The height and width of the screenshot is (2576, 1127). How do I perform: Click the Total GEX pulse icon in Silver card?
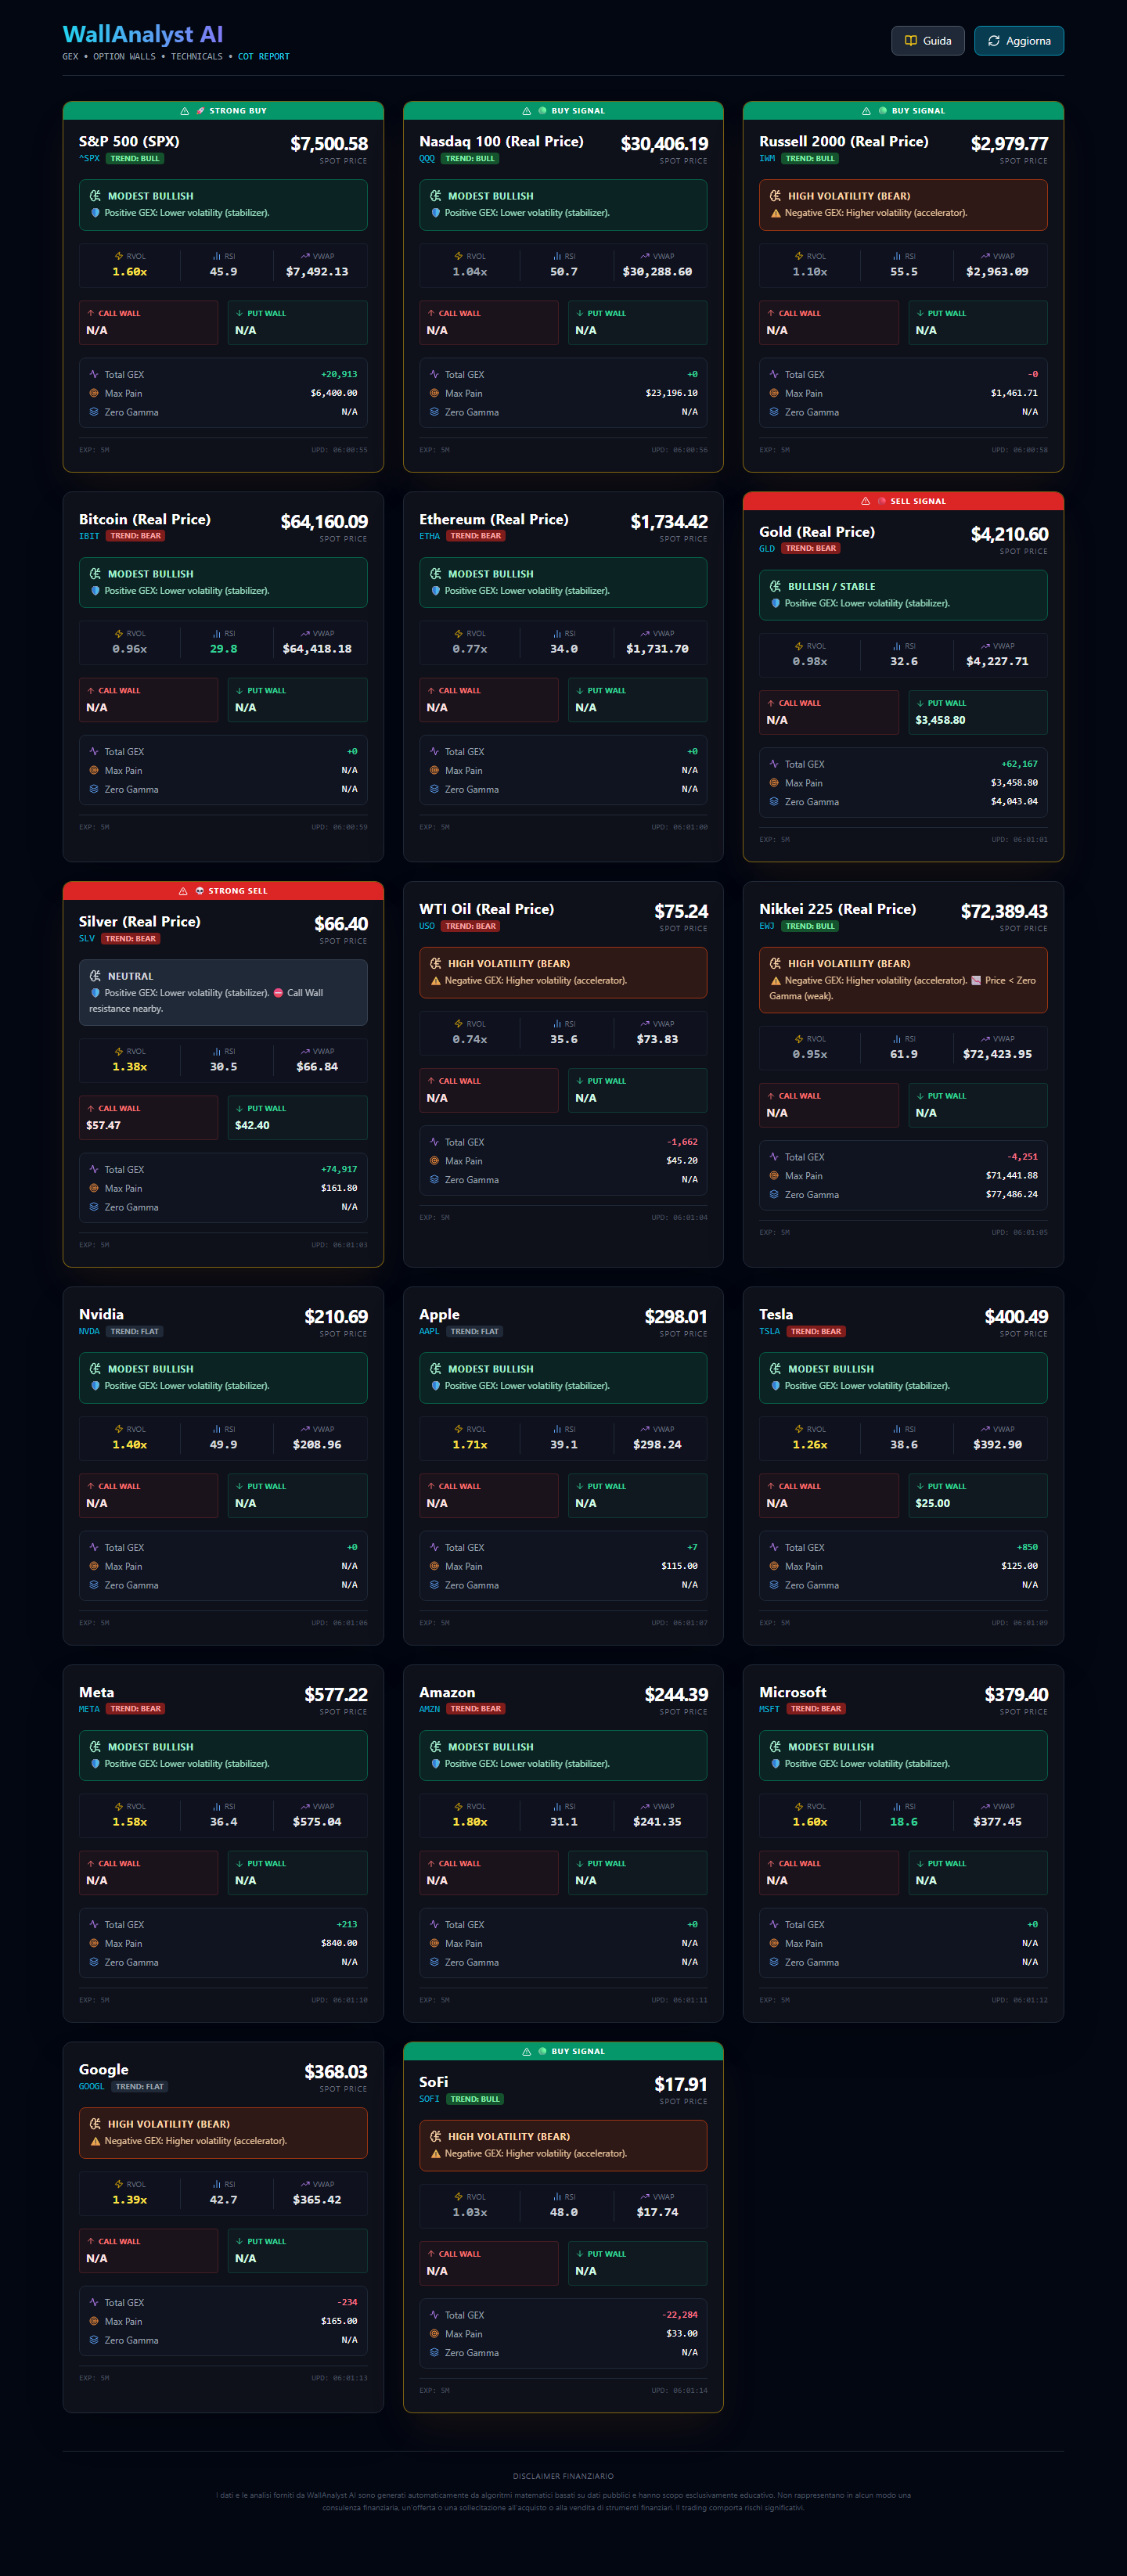[94, 1169]
